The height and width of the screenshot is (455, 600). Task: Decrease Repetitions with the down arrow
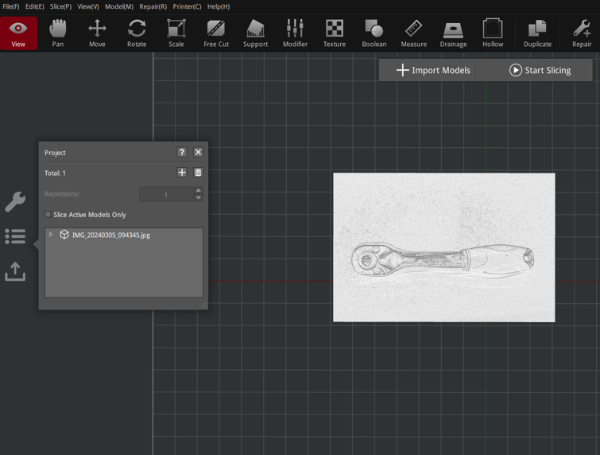tap(198, 197)
